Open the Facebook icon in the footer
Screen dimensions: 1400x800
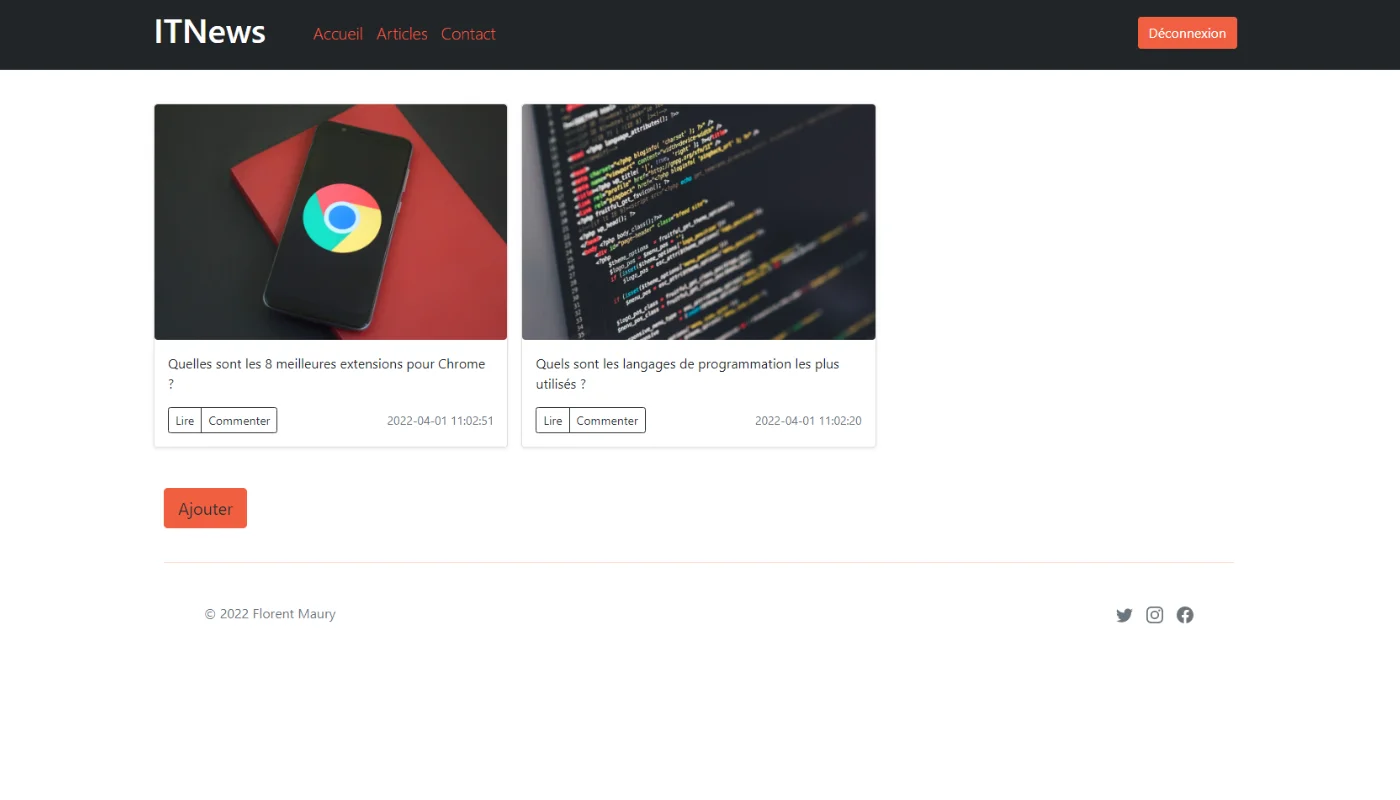click(x=1185, y=615)
